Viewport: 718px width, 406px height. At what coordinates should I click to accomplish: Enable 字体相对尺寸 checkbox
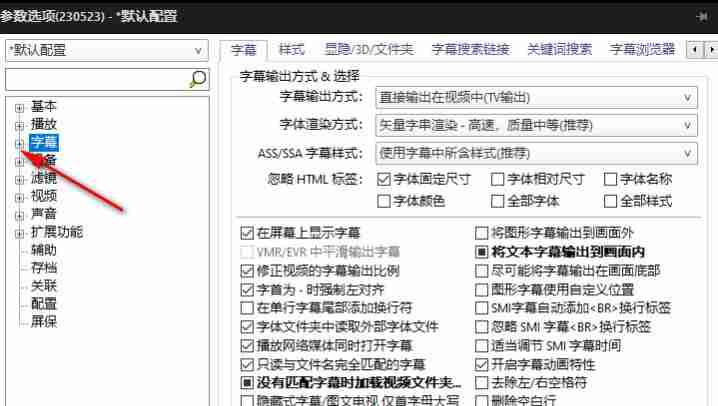click(x=497, y=179)
